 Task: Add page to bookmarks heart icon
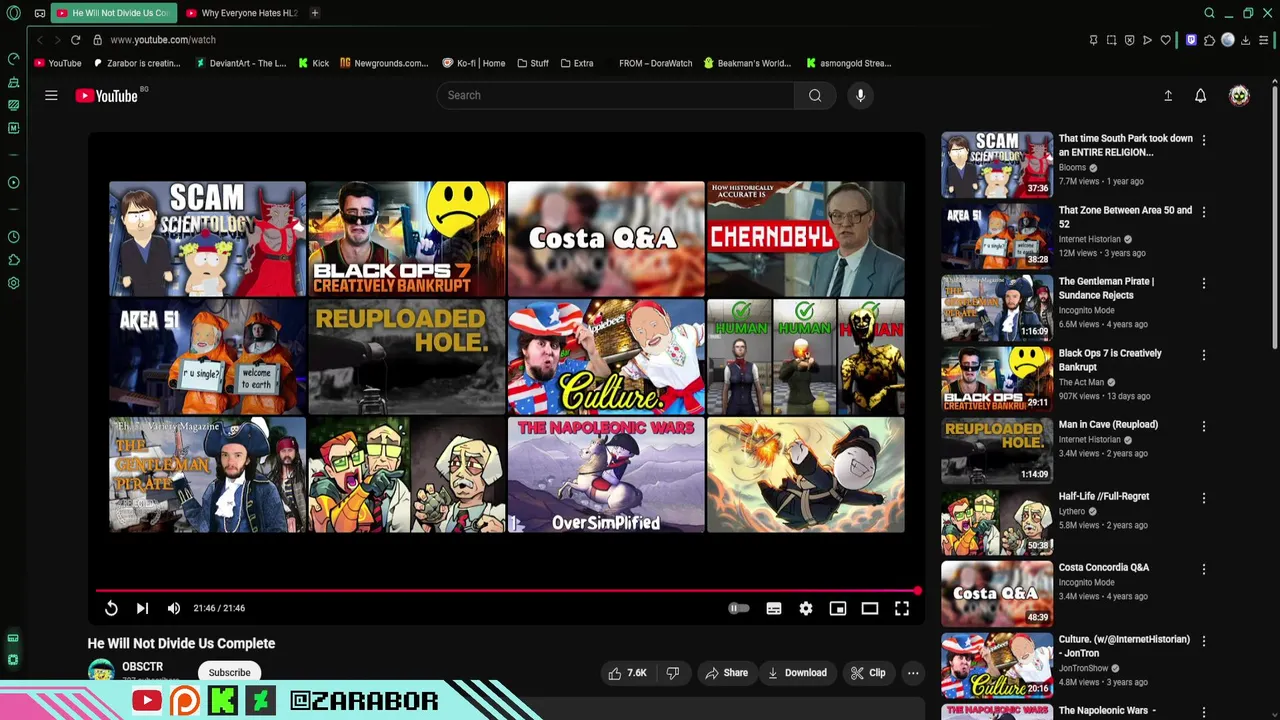tap(1165, 40)
